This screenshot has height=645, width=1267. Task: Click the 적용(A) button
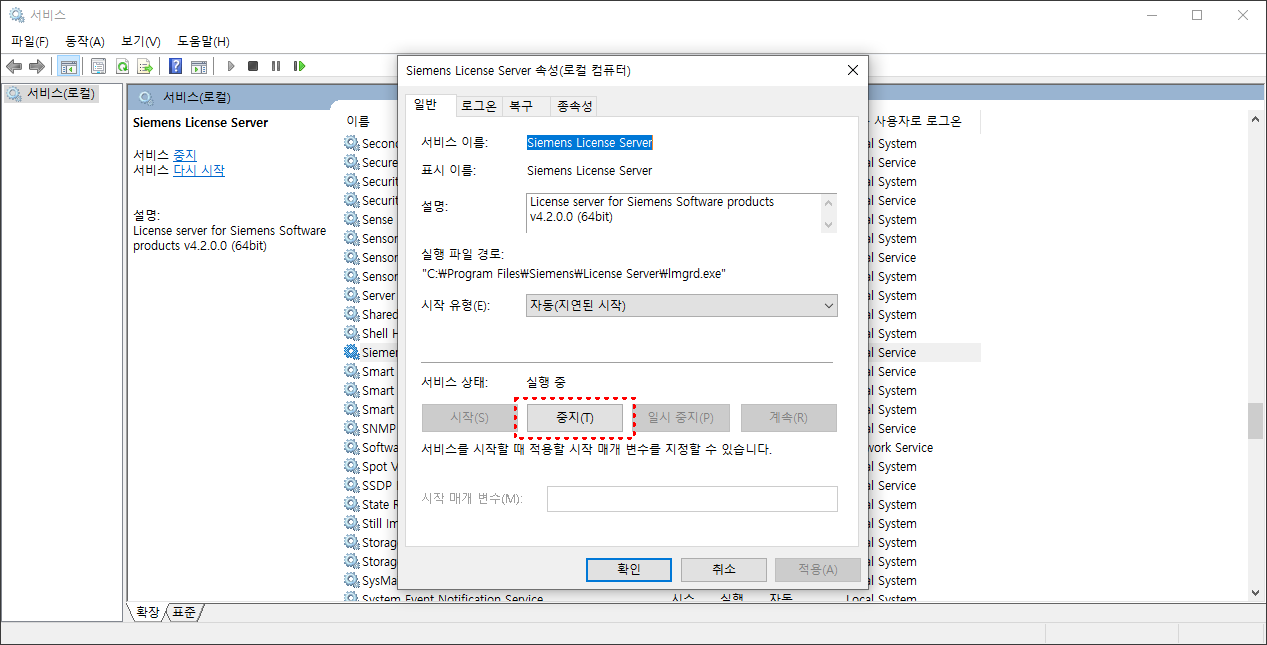[x=818, y=569]
